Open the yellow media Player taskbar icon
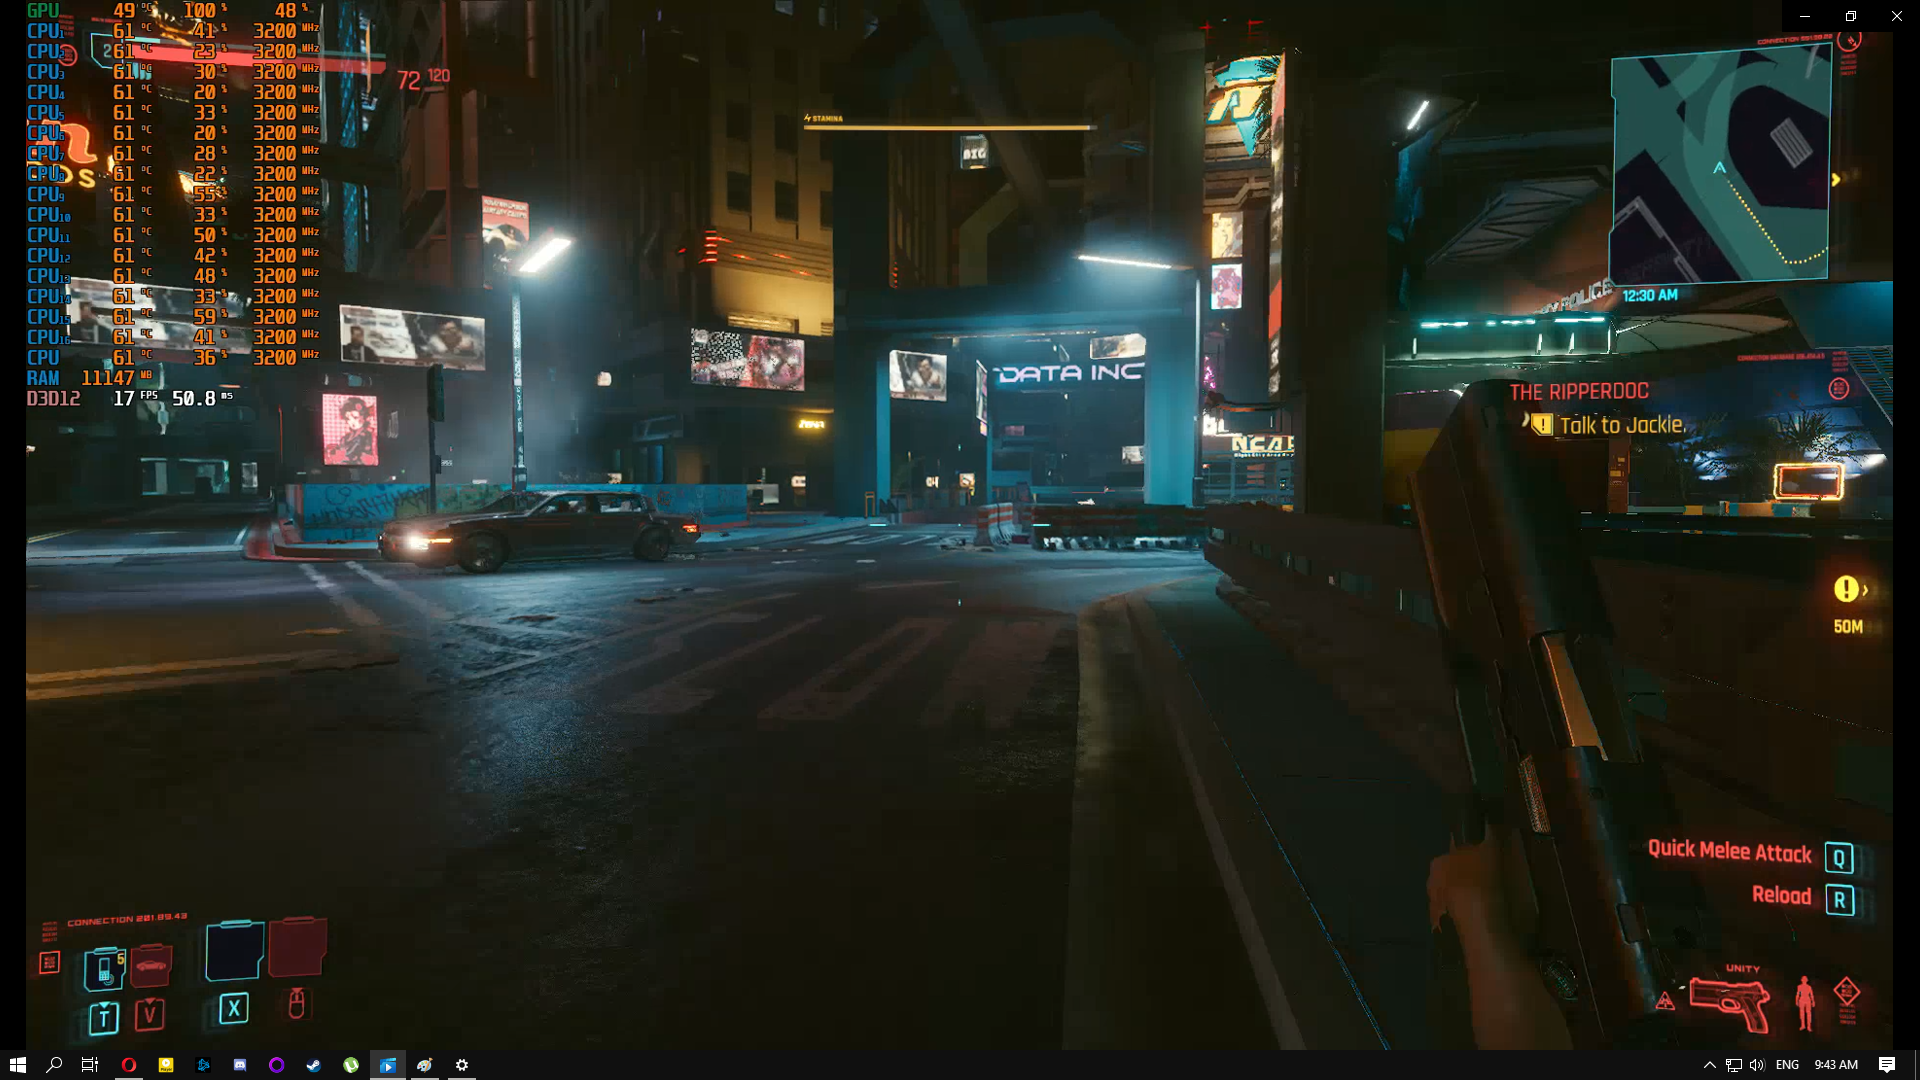 click(166, 1065)
